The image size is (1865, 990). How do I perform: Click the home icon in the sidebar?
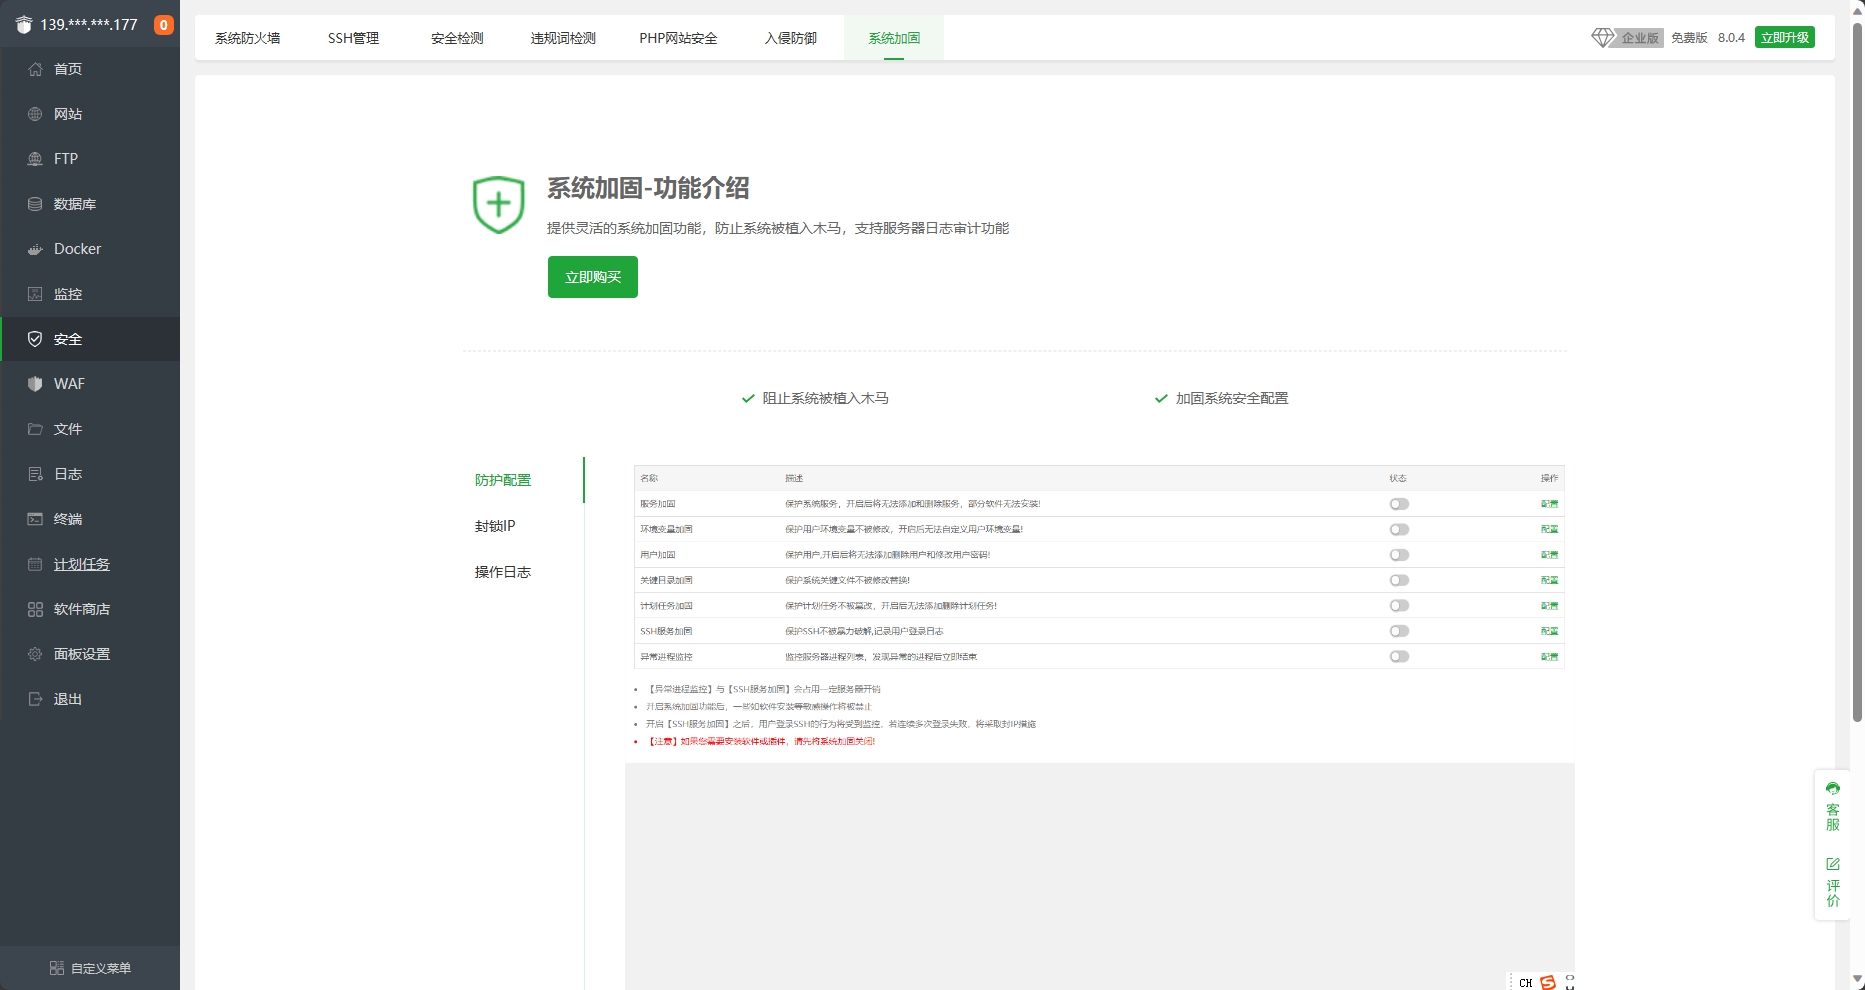(x=35, y=69)
